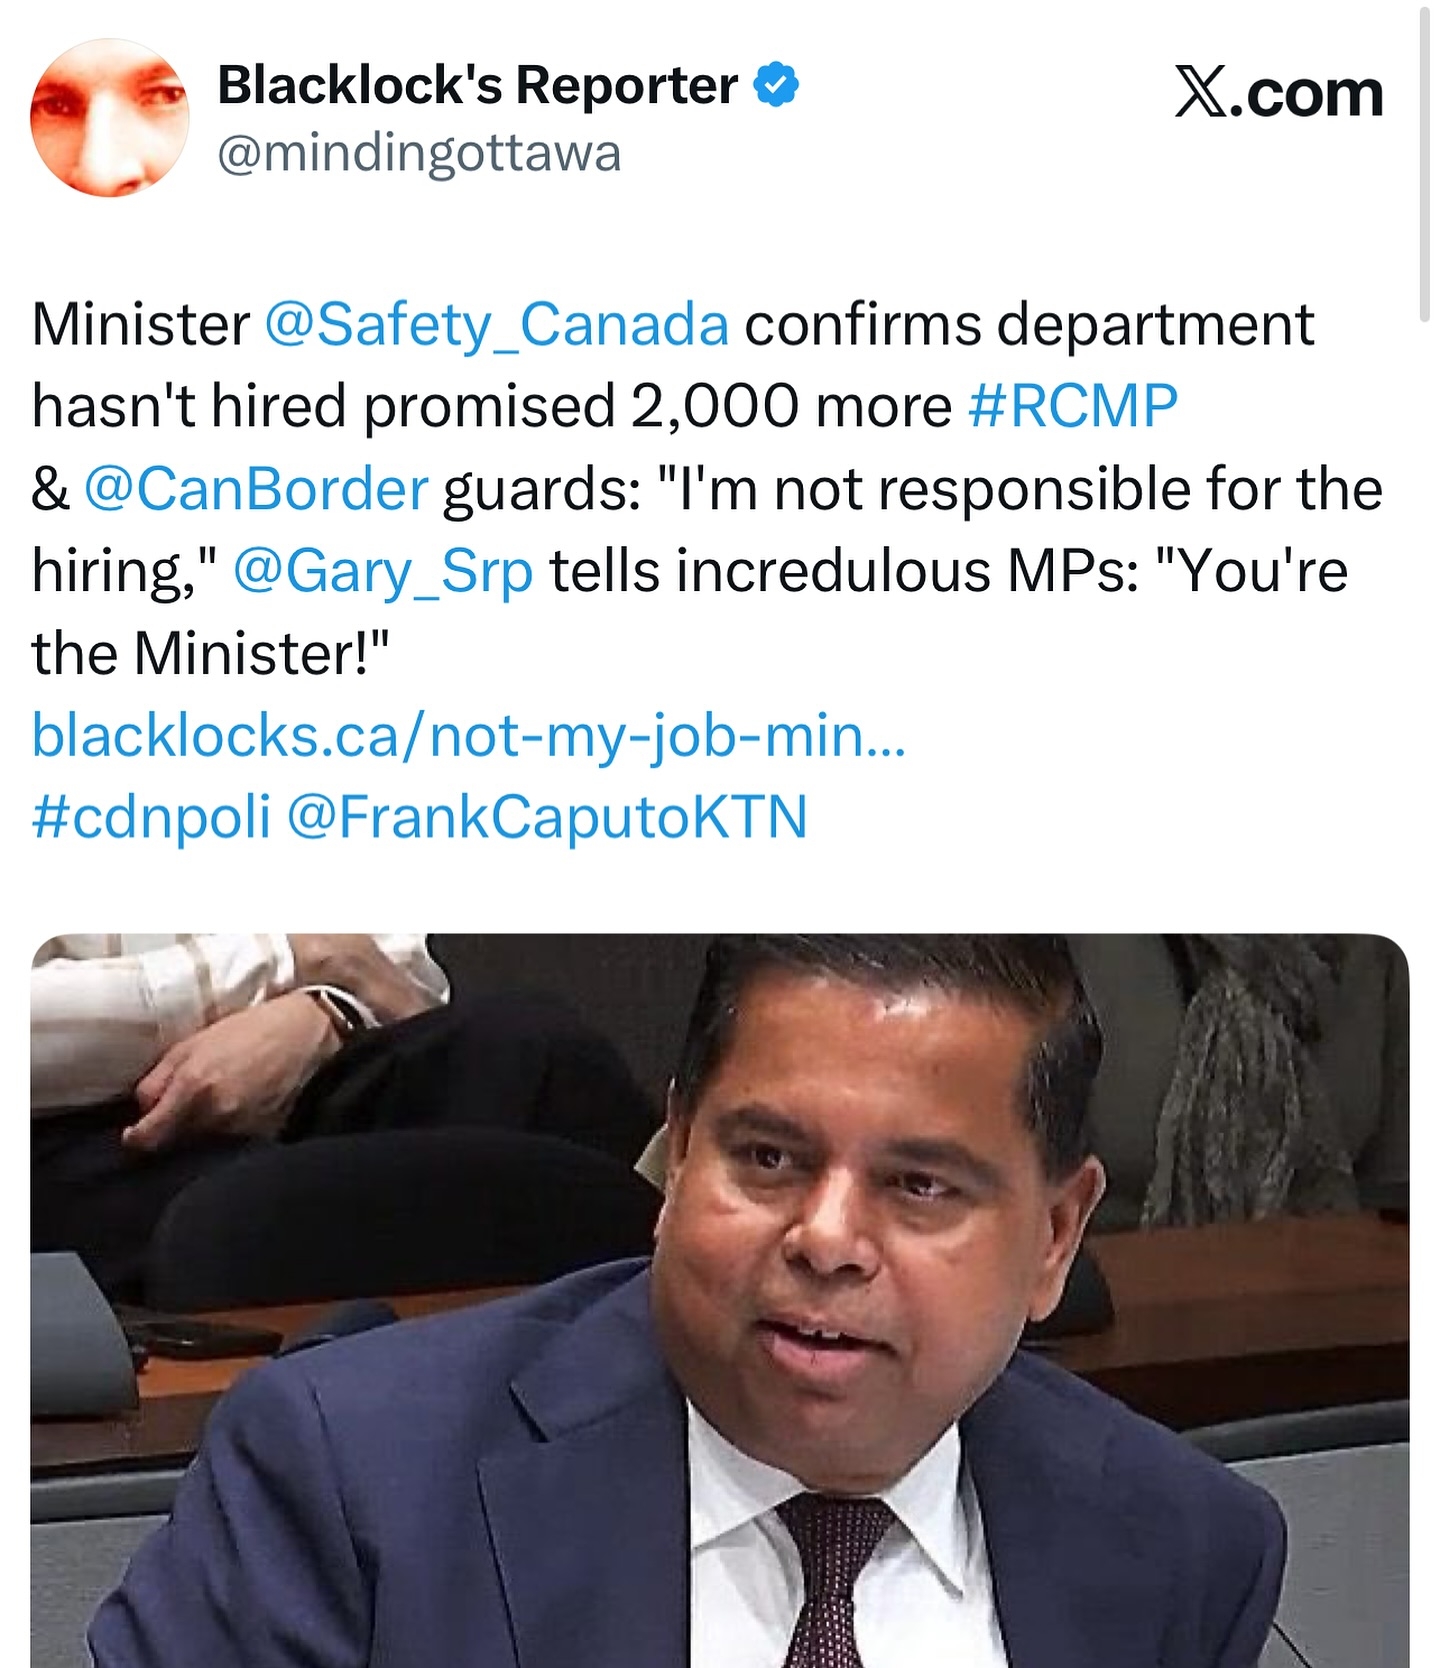
Task: Open the #RCMP hashtag
Action: click(1073, 406)
